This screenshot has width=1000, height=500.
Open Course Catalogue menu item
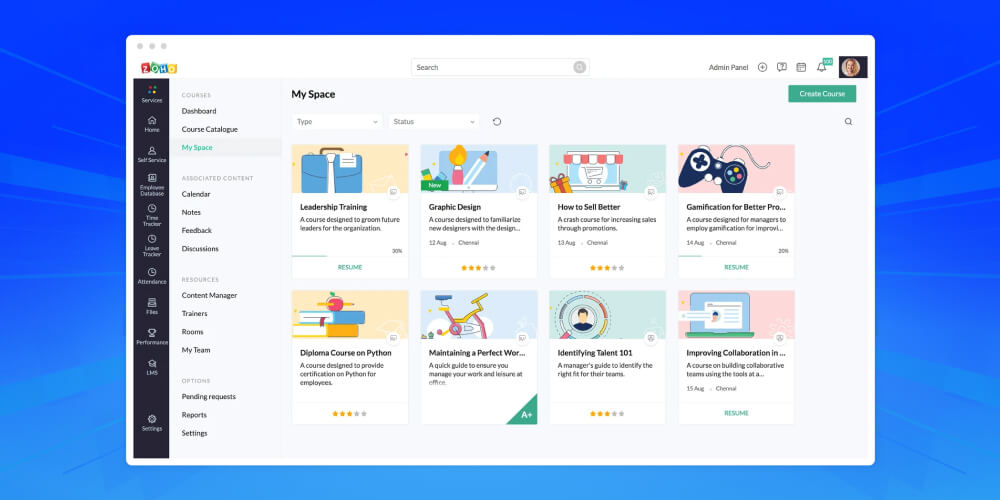tap(210, 129)
